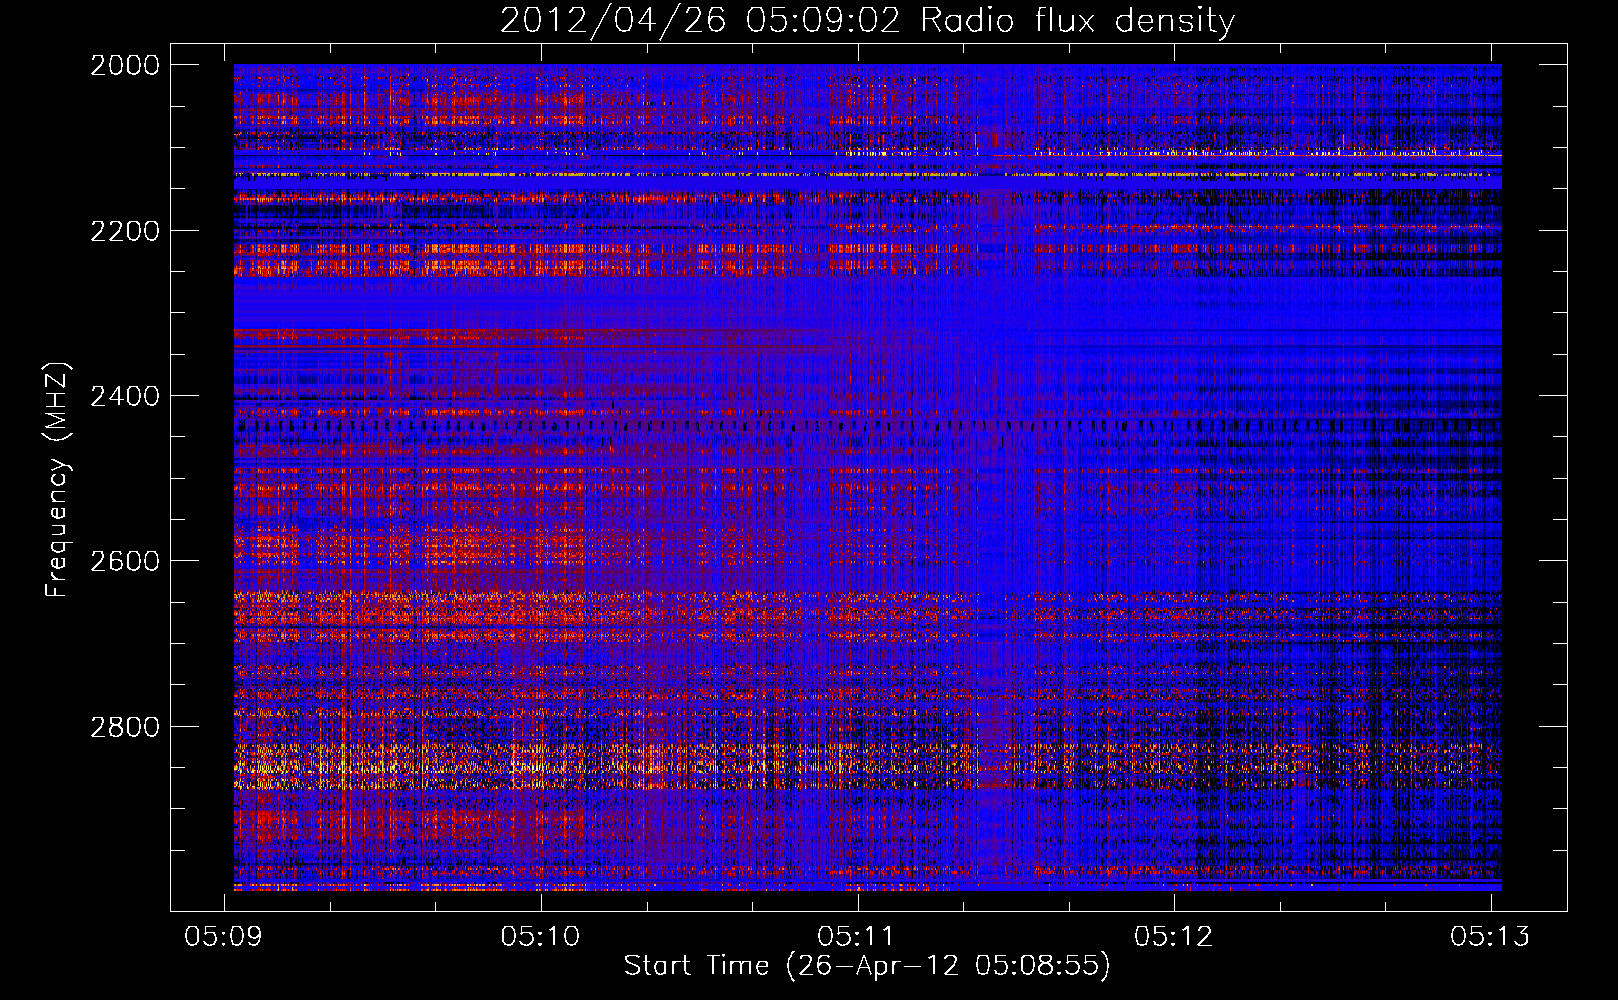This screenshot has width=1618, height=1000.
Task: Click the 05:13 time tick label
Action: [x=1491, y=936]
